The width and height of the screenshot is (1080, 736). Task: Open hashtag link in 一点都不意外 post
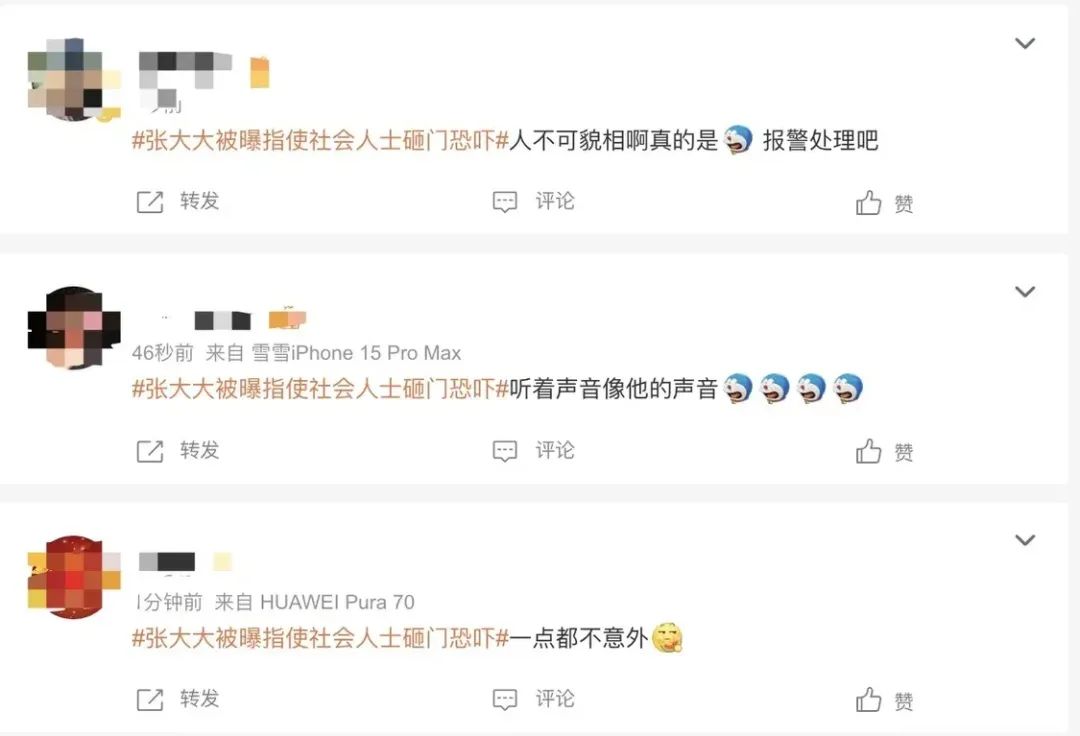(x=320, y=638)
